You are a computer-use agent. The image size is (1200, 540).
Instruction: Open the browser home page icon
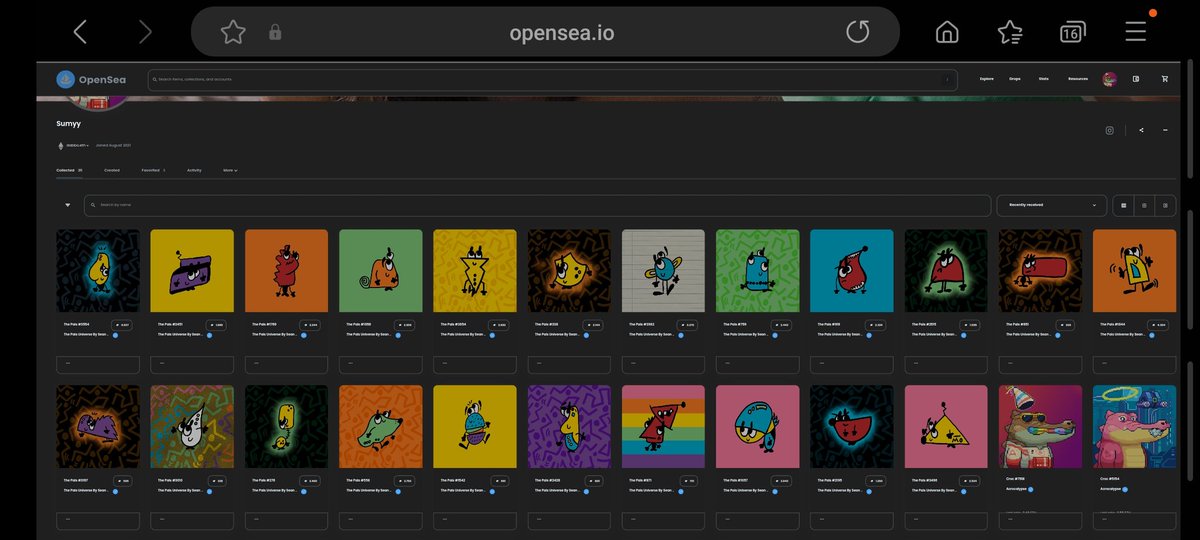pos(946,32)
